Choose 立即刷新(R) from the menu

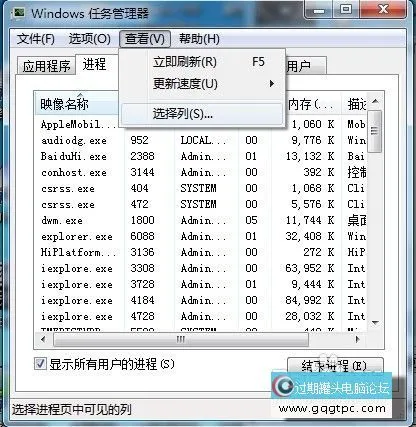pyautogui.click(x=202, y=62)
